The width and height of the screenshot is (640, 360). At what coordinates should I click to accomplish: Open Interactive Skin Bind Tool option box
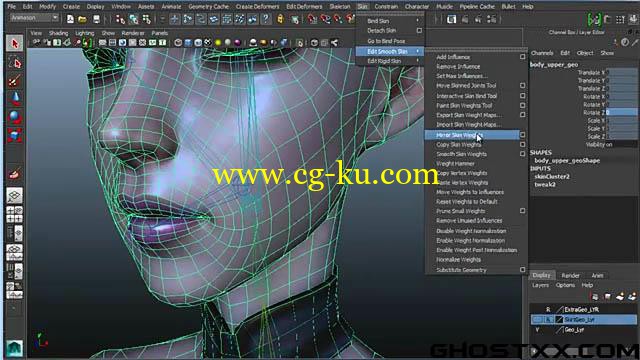522,96
